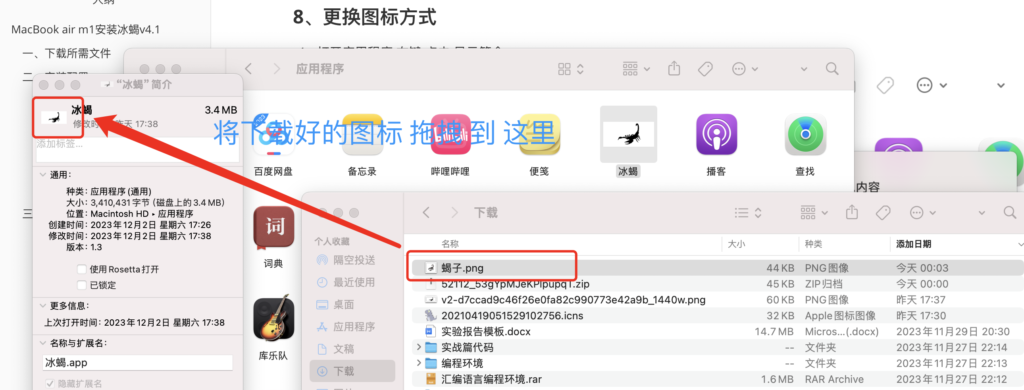Click the 冰蝎.app name field

[x=138, y=363]
